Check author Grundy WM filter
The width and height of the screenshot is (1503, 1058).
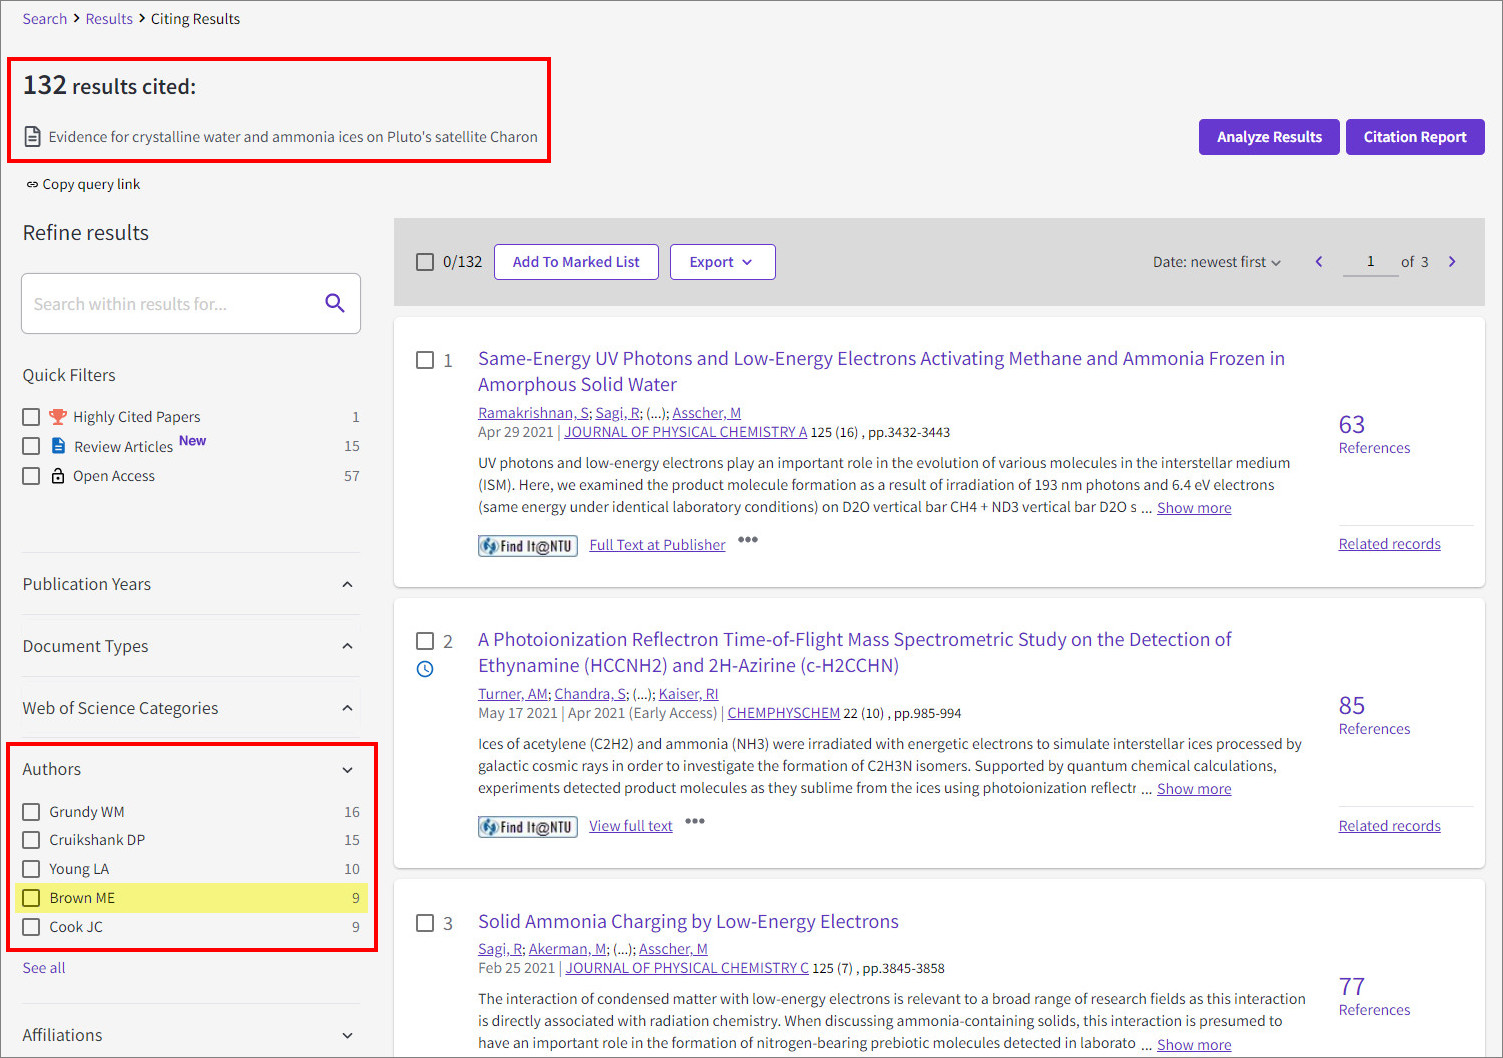31,812
